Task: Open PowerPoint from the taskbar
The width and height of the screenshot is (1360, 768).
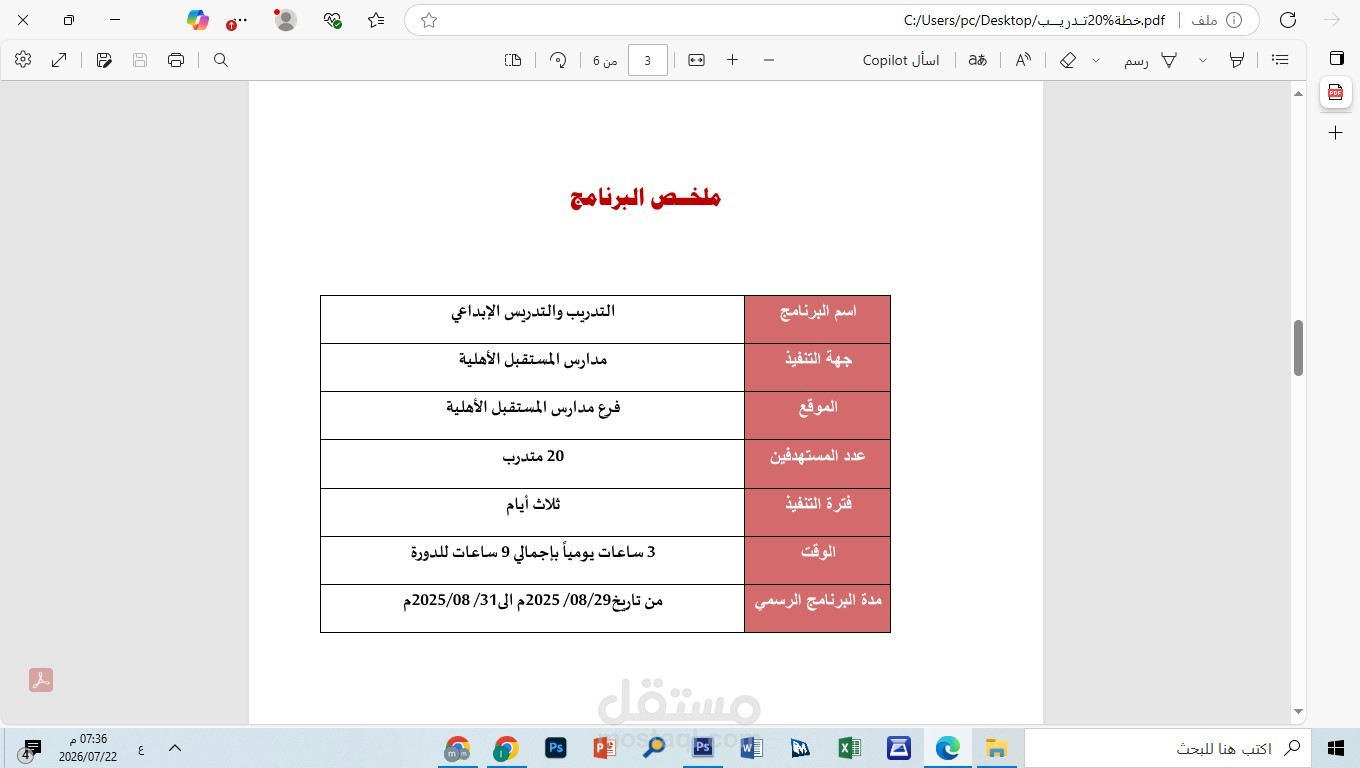Action: point(605,748)
